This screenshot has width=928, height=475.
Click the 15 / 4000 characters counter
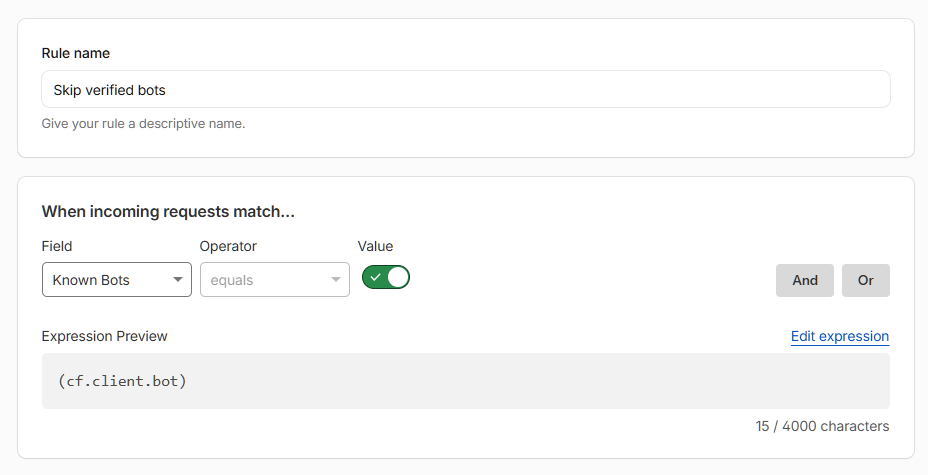click(x=822, y=426)
